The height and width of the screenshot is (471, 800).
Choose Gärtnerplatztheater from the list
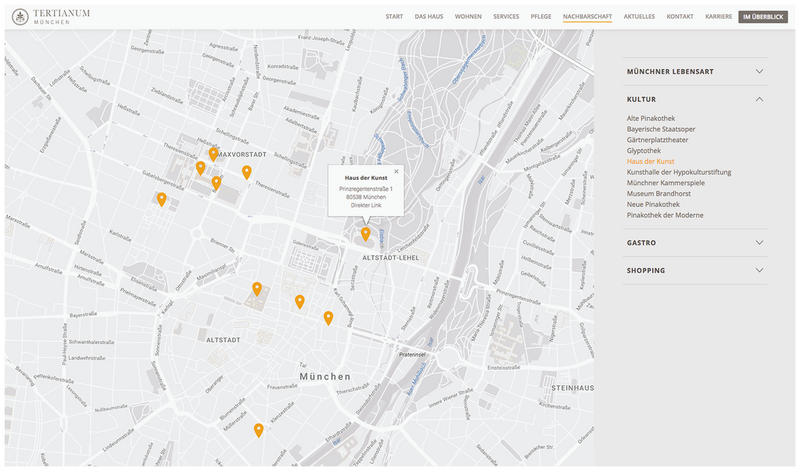point(658,140)
